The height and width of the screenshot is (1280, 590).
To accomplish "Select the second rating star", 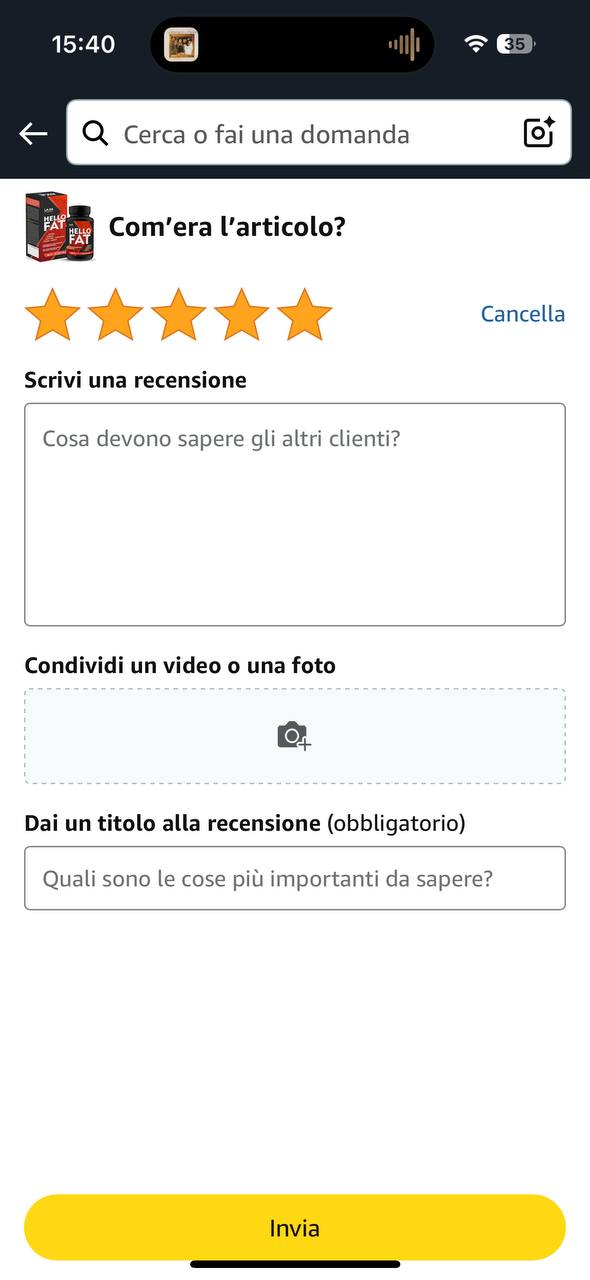I will click(115, 314).
